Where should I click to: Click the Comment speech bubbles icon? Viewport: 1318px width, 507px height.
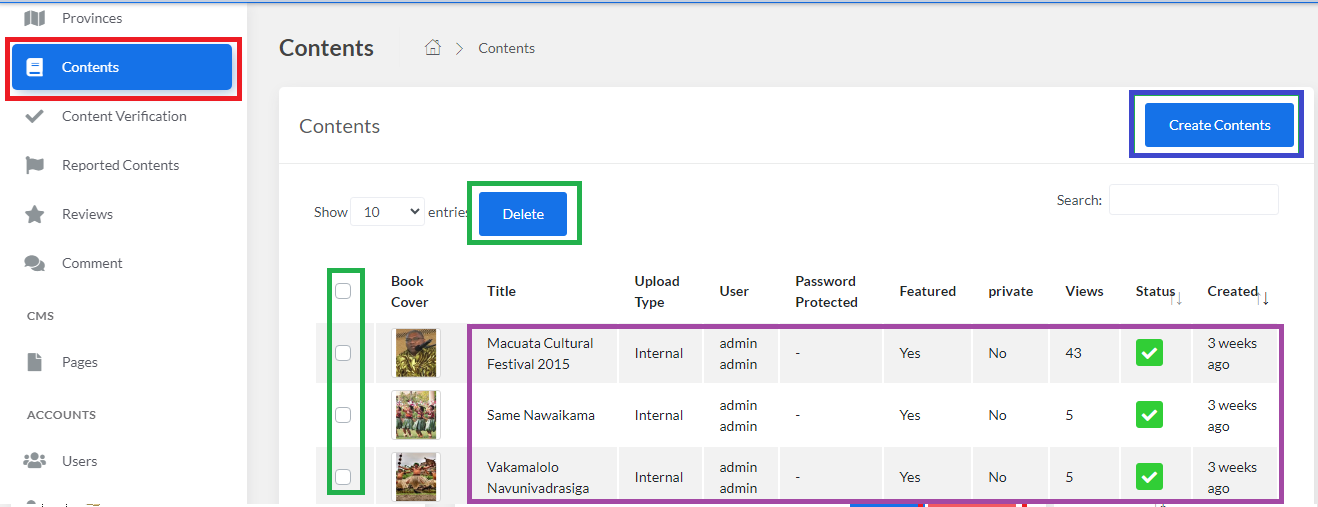pos(35,263)
